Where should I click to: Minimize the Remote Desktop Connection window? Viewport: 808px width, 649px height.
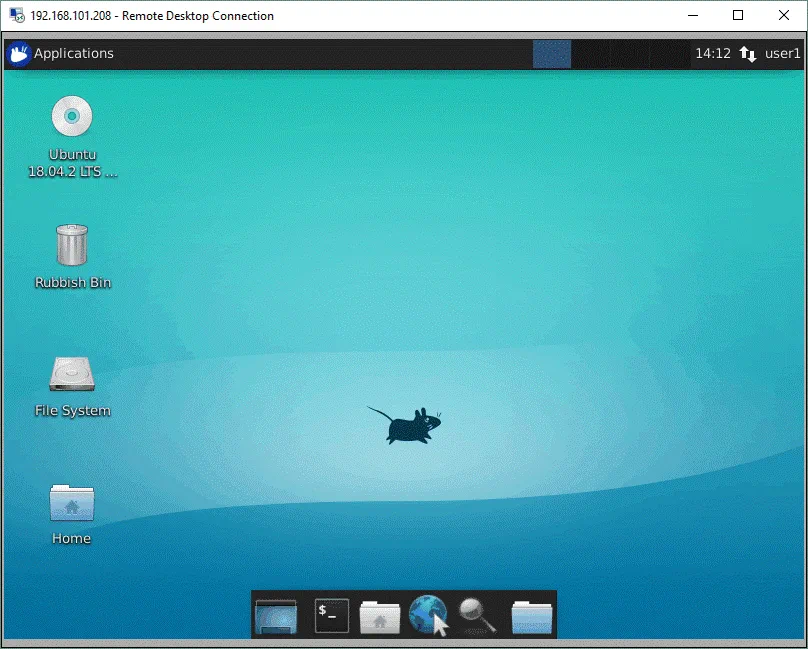[x=692, y=15]
